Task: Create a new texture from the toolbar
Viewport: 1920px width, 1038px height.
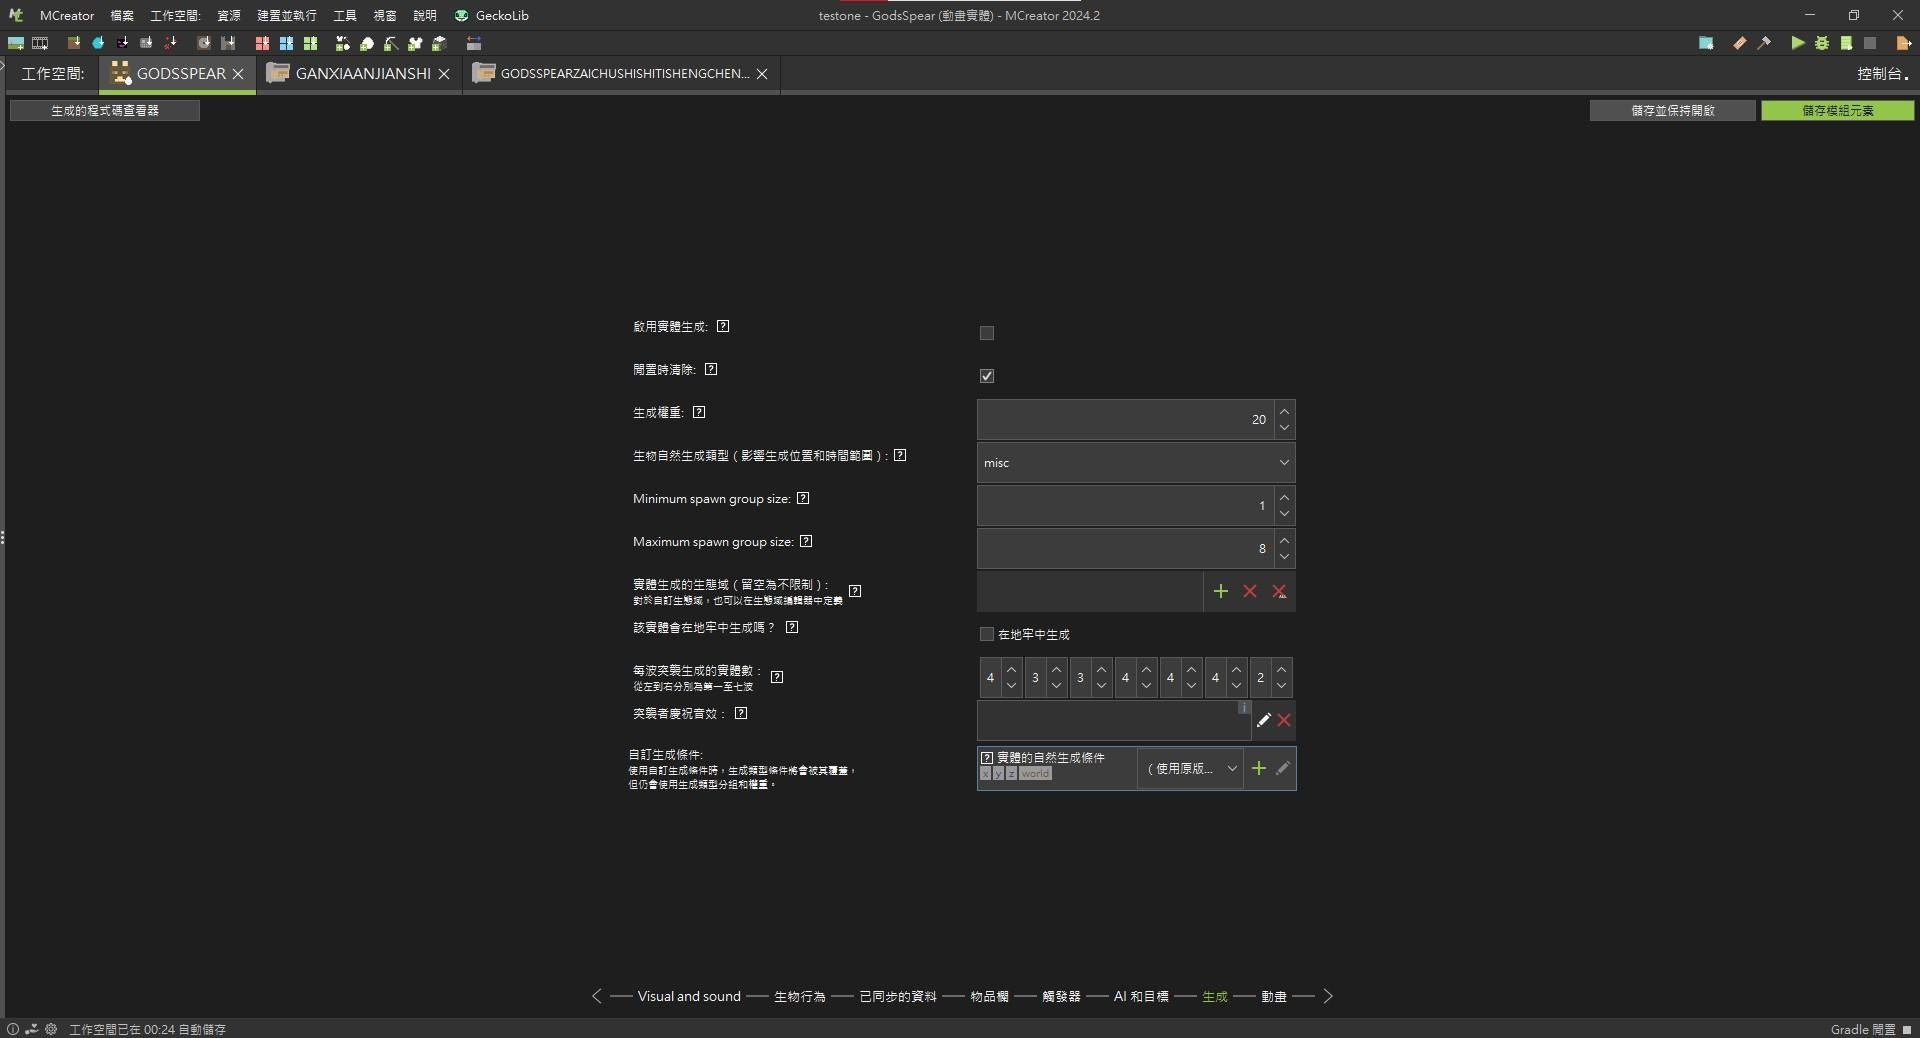Action: (x=16, y=43)
